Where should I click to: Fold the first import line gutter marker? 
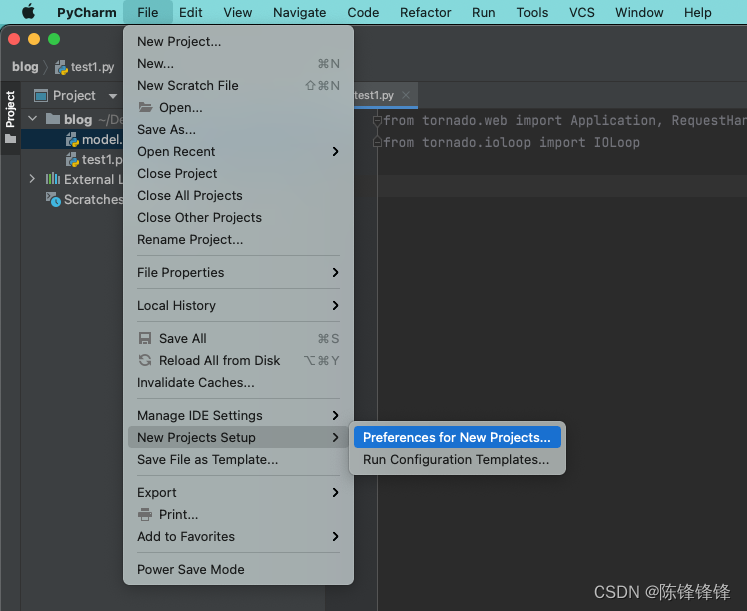click(x=377, y=120)
